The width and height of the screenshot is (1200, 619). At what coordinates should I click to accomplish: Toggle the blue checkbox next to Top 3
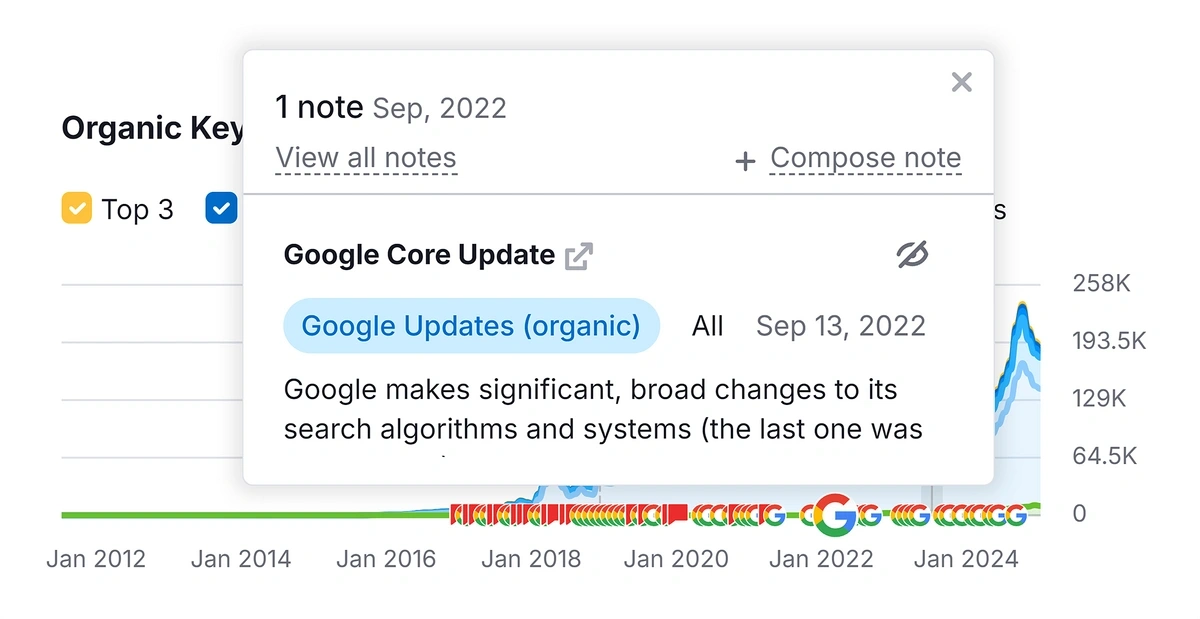221,209
